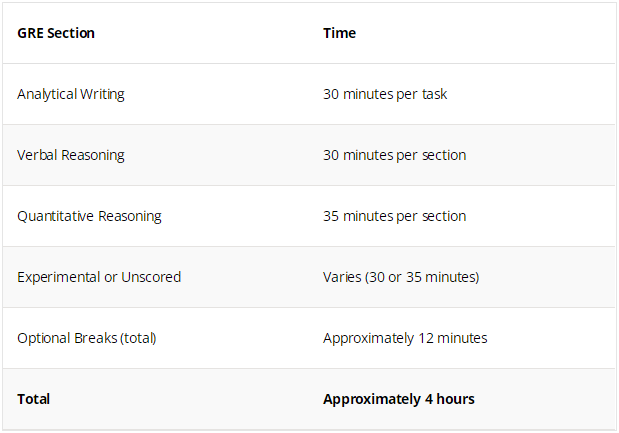
Task: Click the word Quantitative in the table
Action: coord(55,216)
